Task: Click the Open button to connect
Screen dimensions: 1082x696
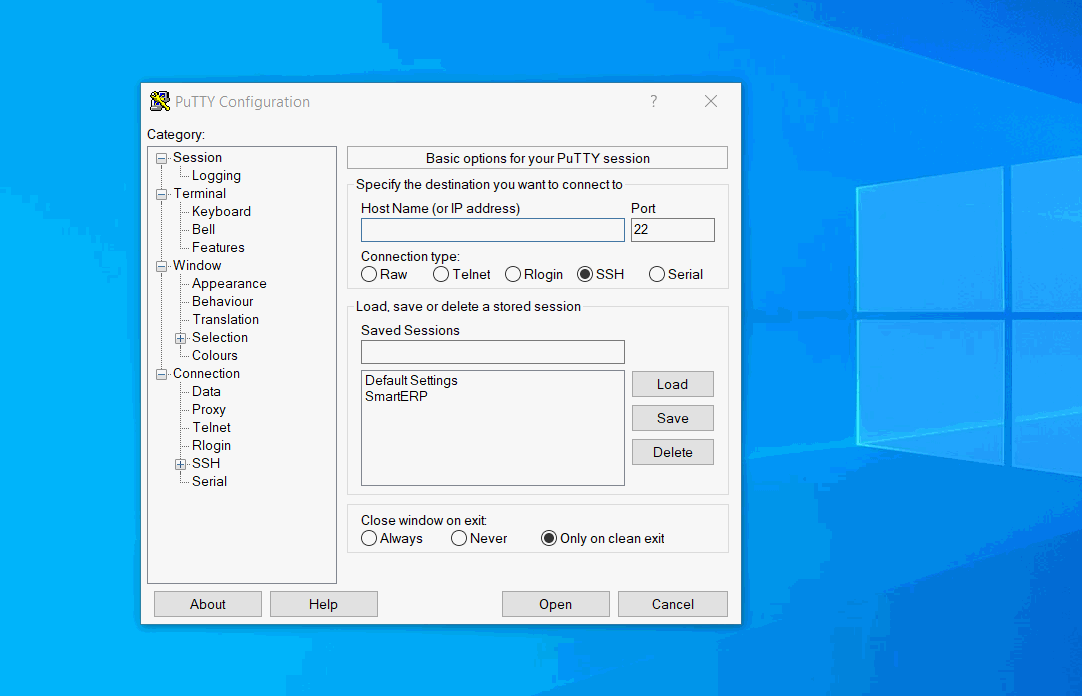Action: tap(555, 604)
